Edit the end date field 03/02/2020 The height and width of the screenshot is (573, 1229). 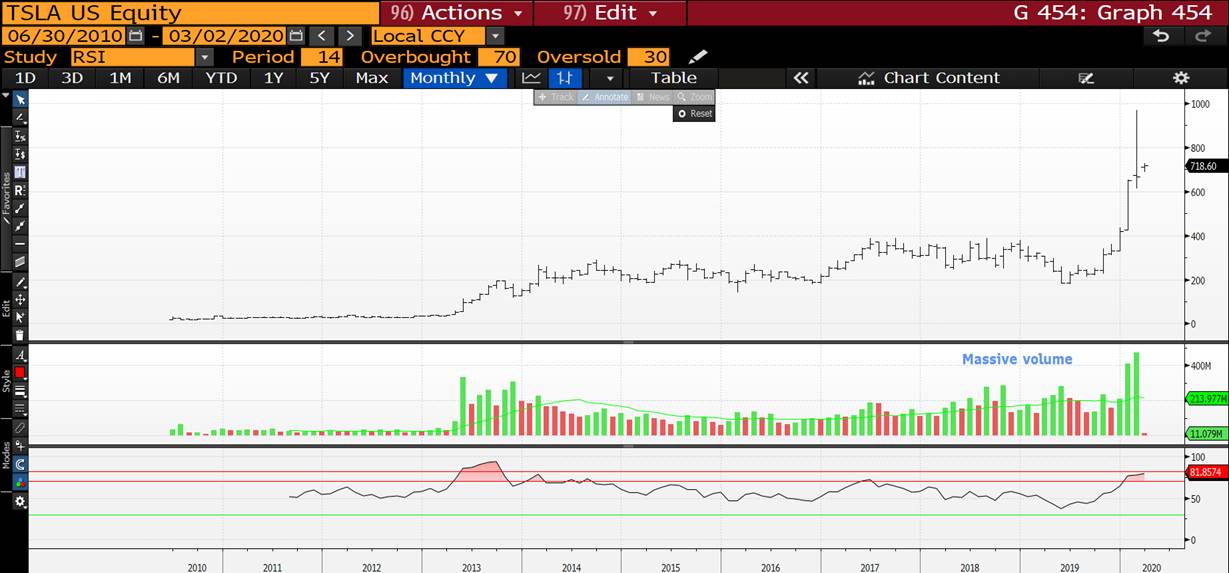(x=225, y=36)
